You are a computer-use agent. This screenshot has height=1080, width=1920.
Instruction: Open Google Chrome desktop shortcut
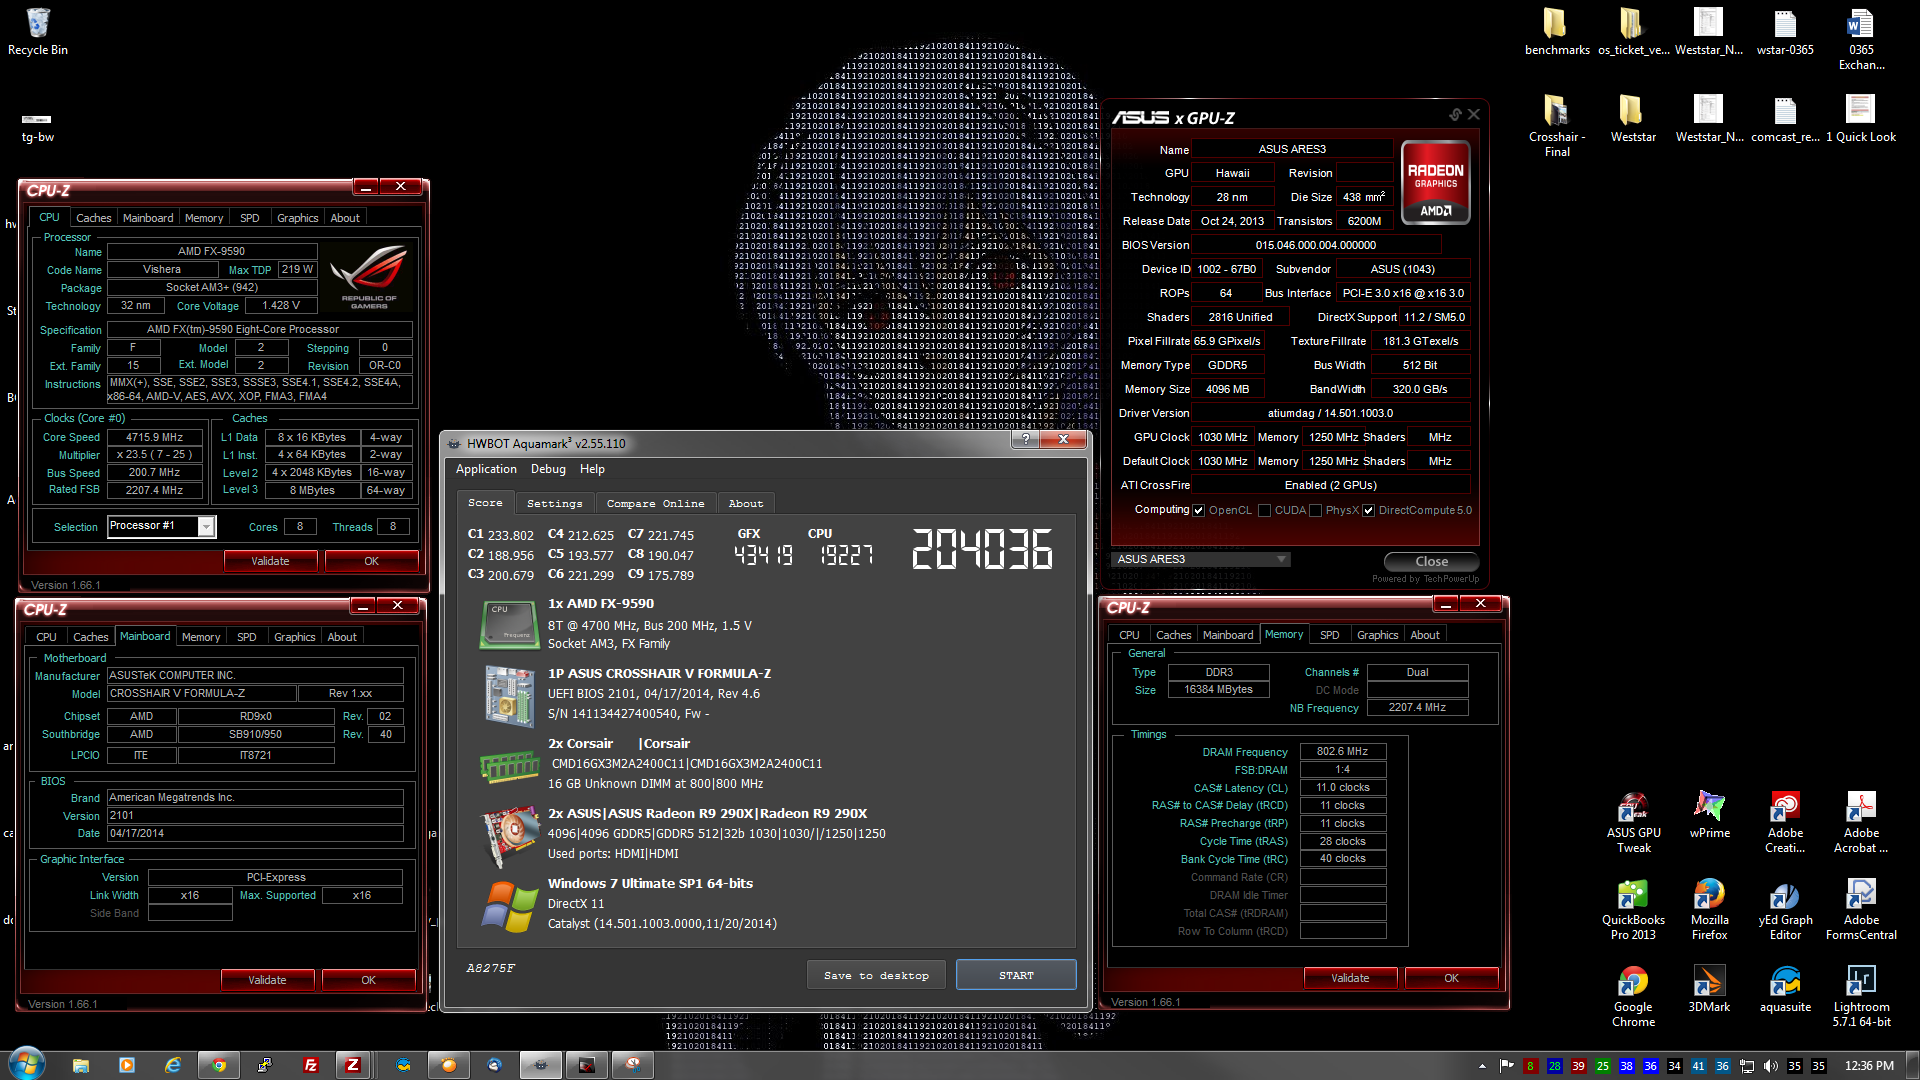coord(1633,996)
